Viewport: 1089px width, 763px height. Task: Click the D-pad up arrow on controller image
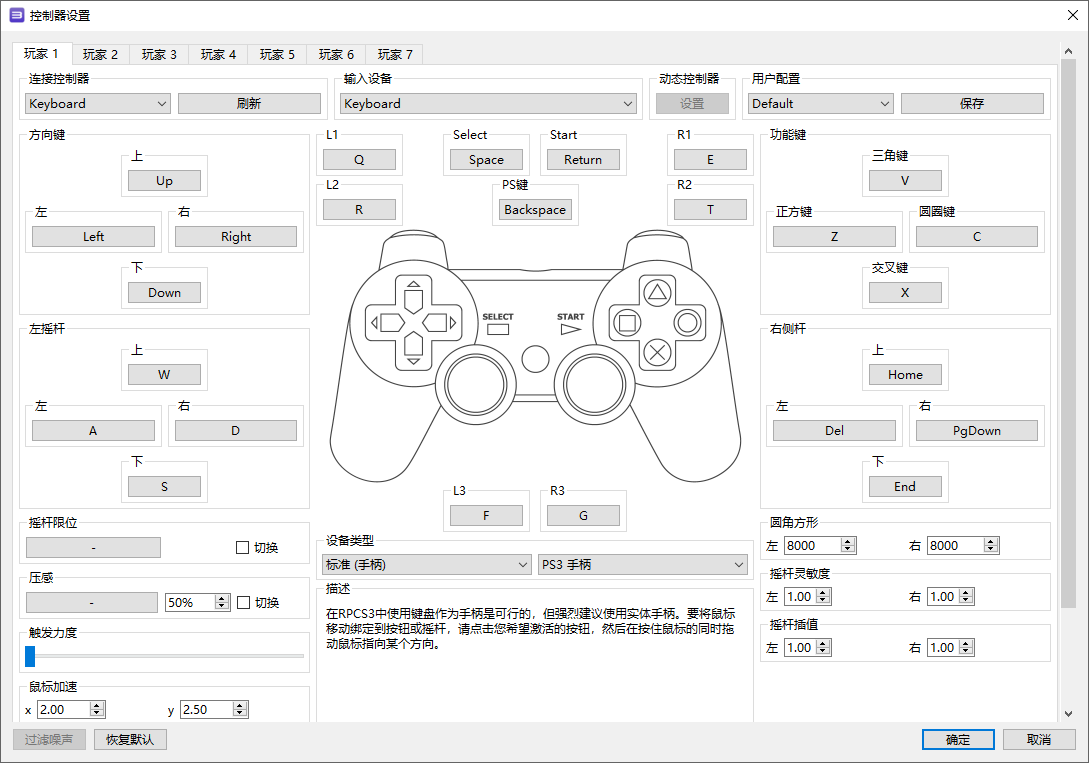coord(413,296)
